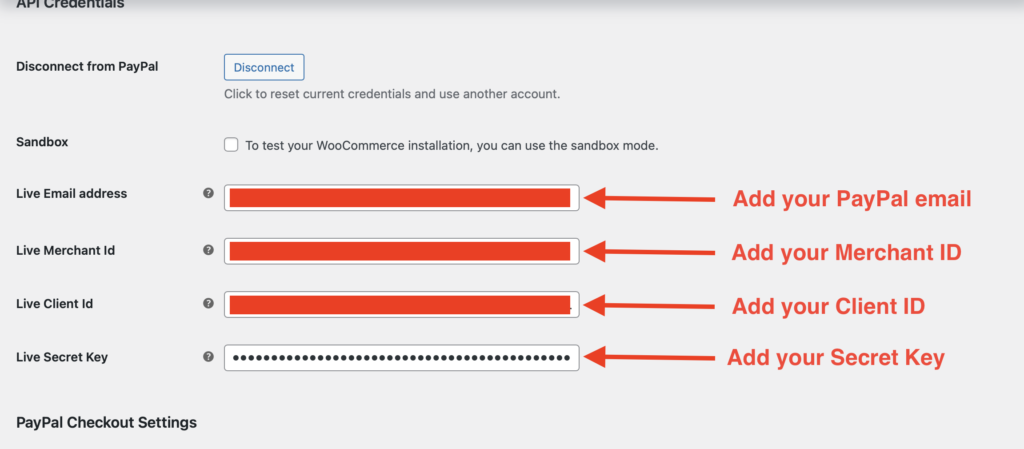The width and height of the screenshot is (1024, 449).
Task: Click the "Live Secret Key" label
Action: coord(62,356)
